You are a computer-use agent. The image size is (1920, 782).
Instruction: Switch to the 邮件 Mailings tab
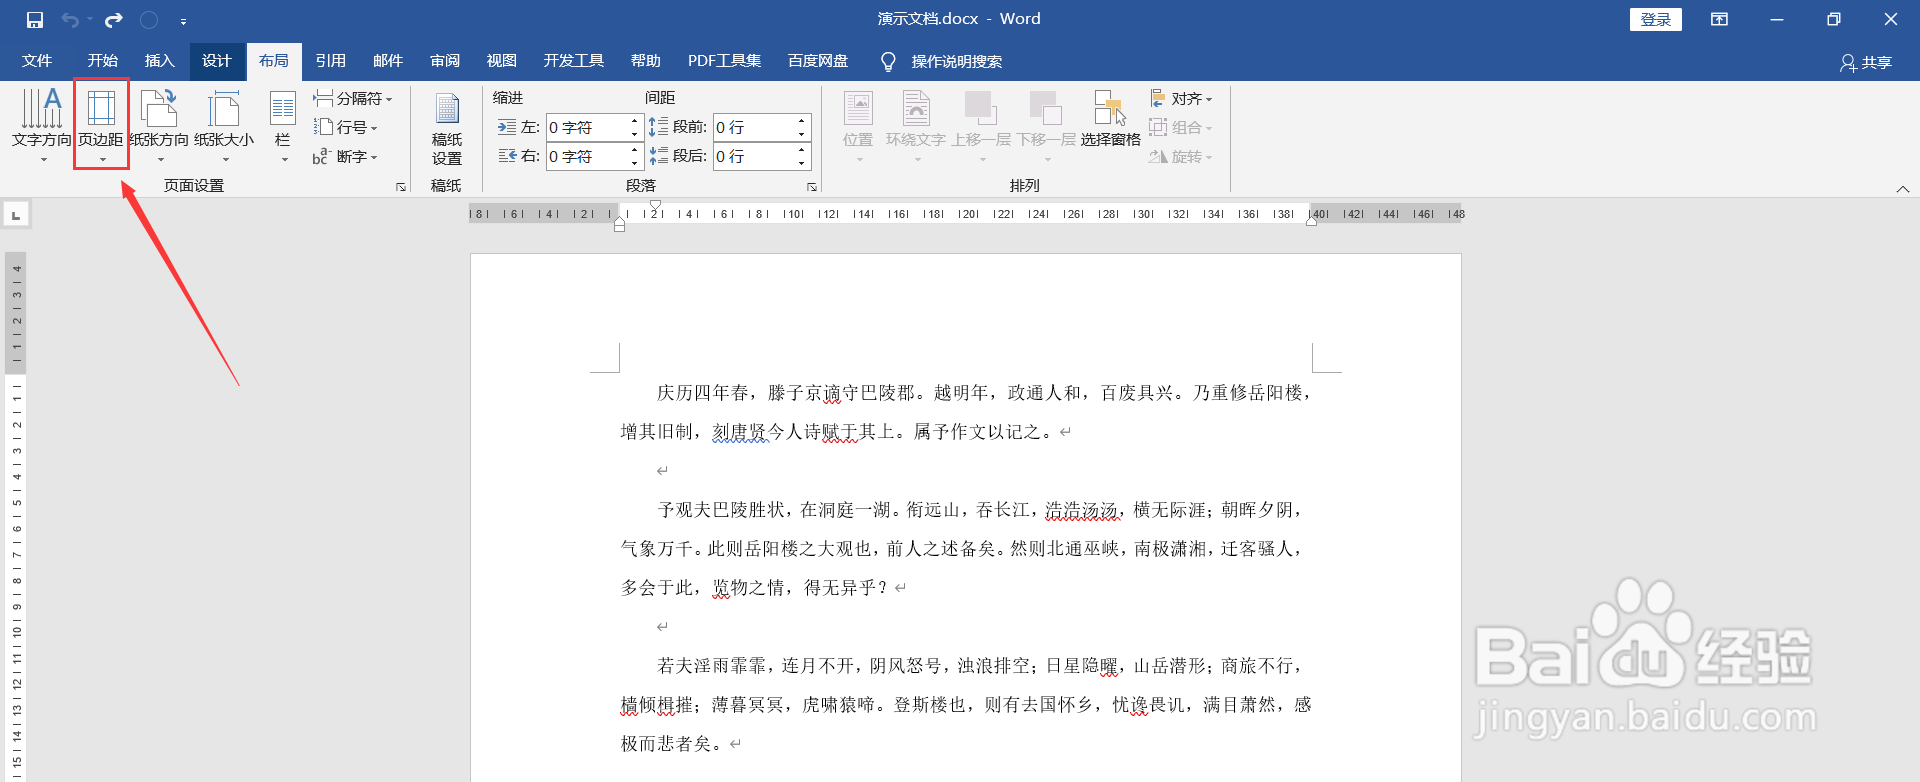point(388,61)
